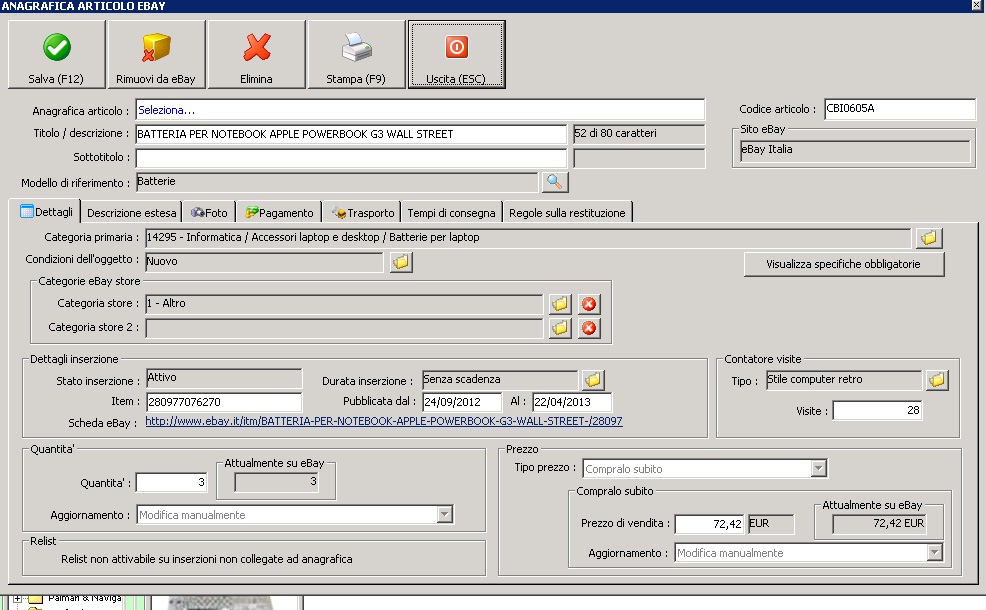This screenshot has height=610, width=986.
Task: Click the Stato inserzione Attivo field
Action: click(223, 378)
